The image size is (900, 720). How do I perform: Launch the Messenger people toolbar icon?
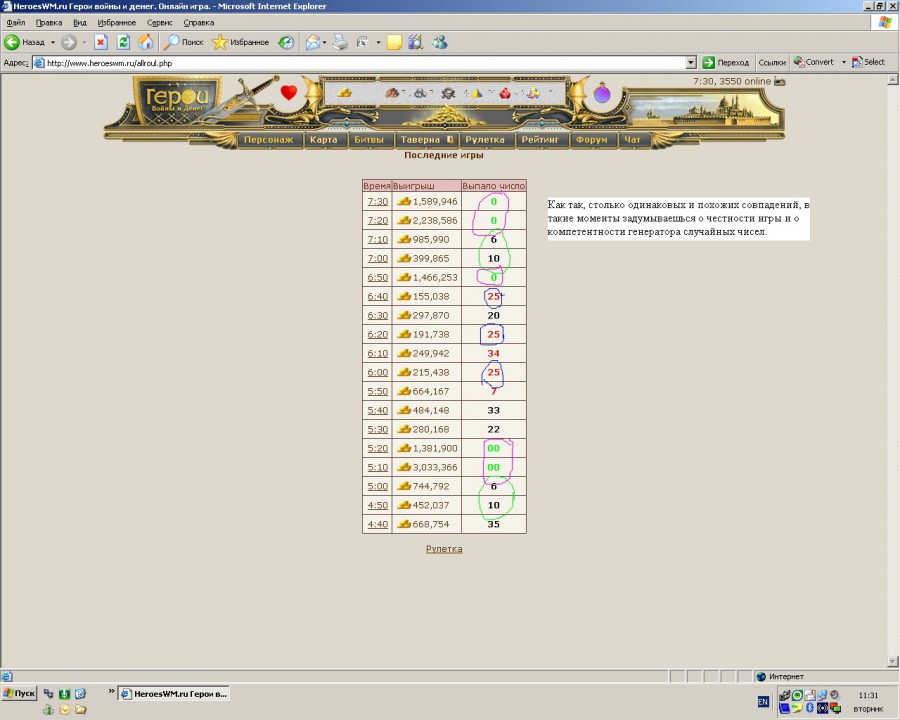coord(440,42)
